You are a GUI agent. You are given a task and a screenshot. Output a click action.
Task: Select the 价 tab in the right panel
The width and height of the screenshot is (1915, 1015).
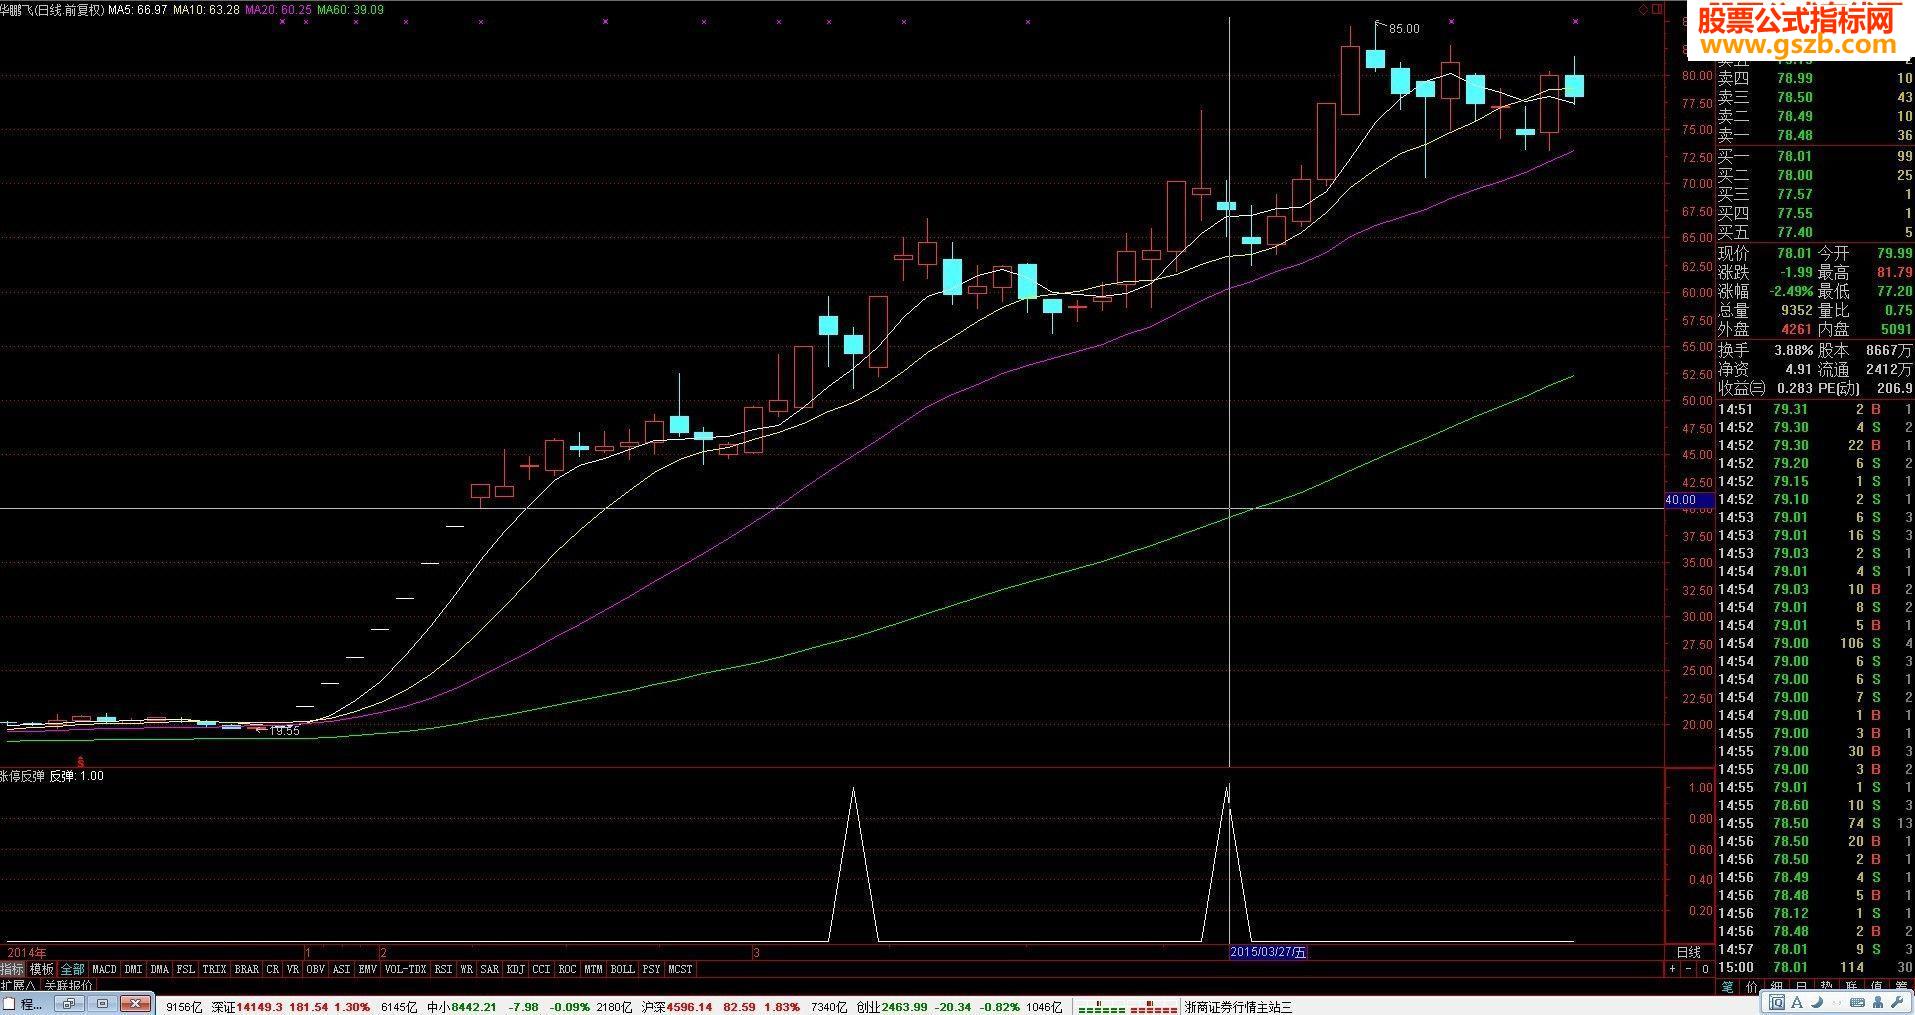1752,987
